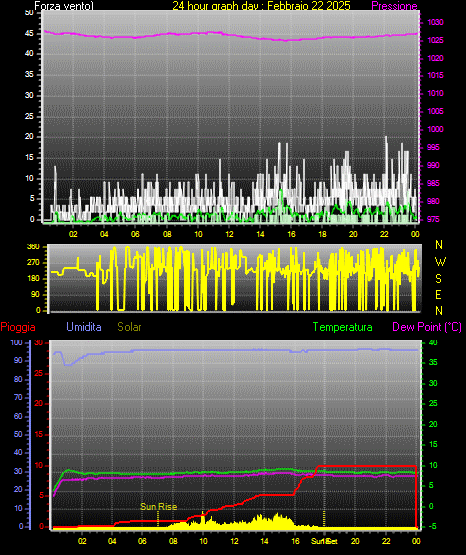The width and height of the screenshot is (466, 555).
Task: Click the red 25 rain axis value
Action: (39, 373)
